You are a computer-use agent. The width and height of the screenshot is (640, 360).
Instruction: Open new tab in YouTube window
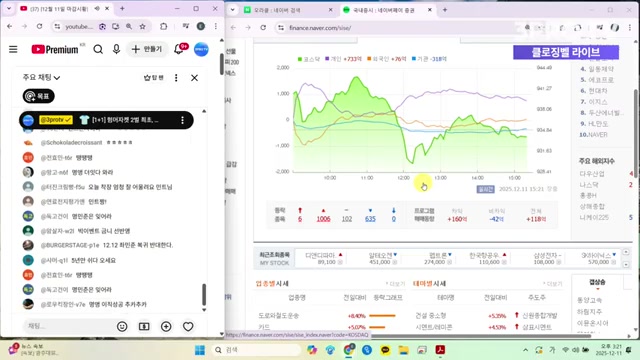click(x=122, y=8)
